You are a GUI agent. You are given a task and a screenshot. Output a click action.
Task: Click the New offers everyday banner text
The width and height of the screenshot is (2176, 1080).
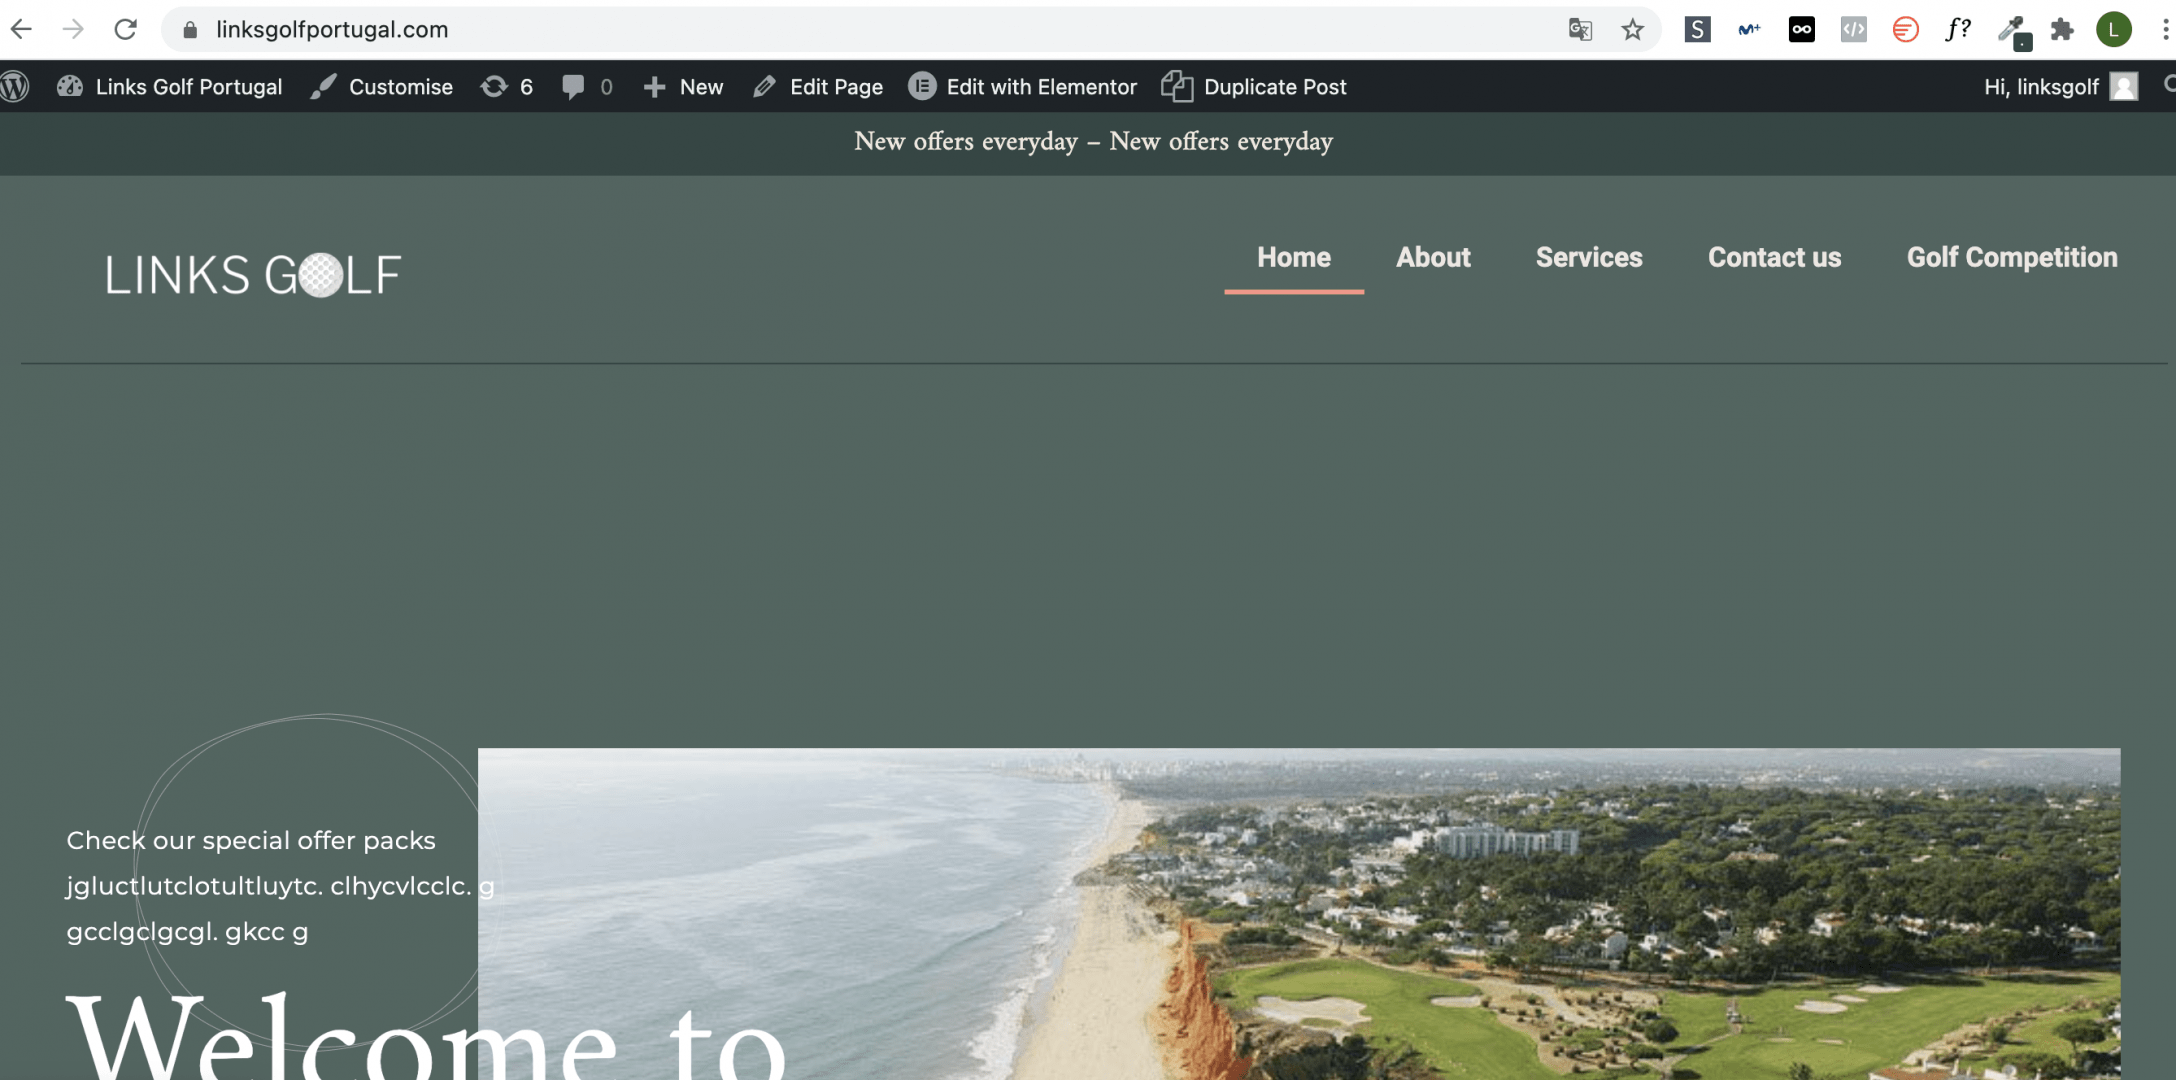(1093, 142)
